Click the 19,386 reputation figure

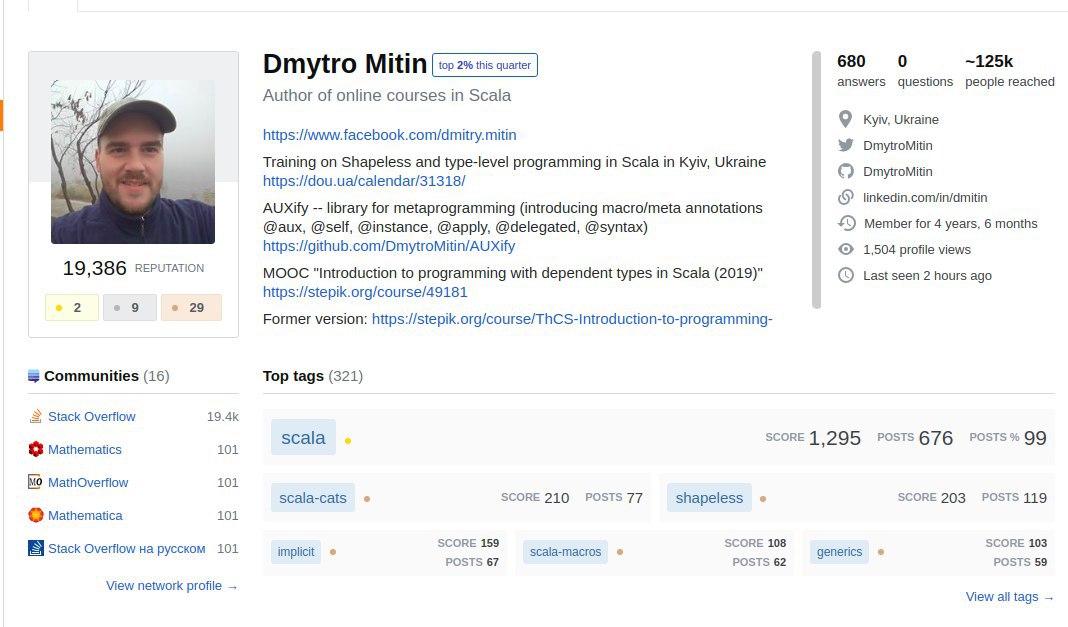pyautogui.click(x=95, y=268)
